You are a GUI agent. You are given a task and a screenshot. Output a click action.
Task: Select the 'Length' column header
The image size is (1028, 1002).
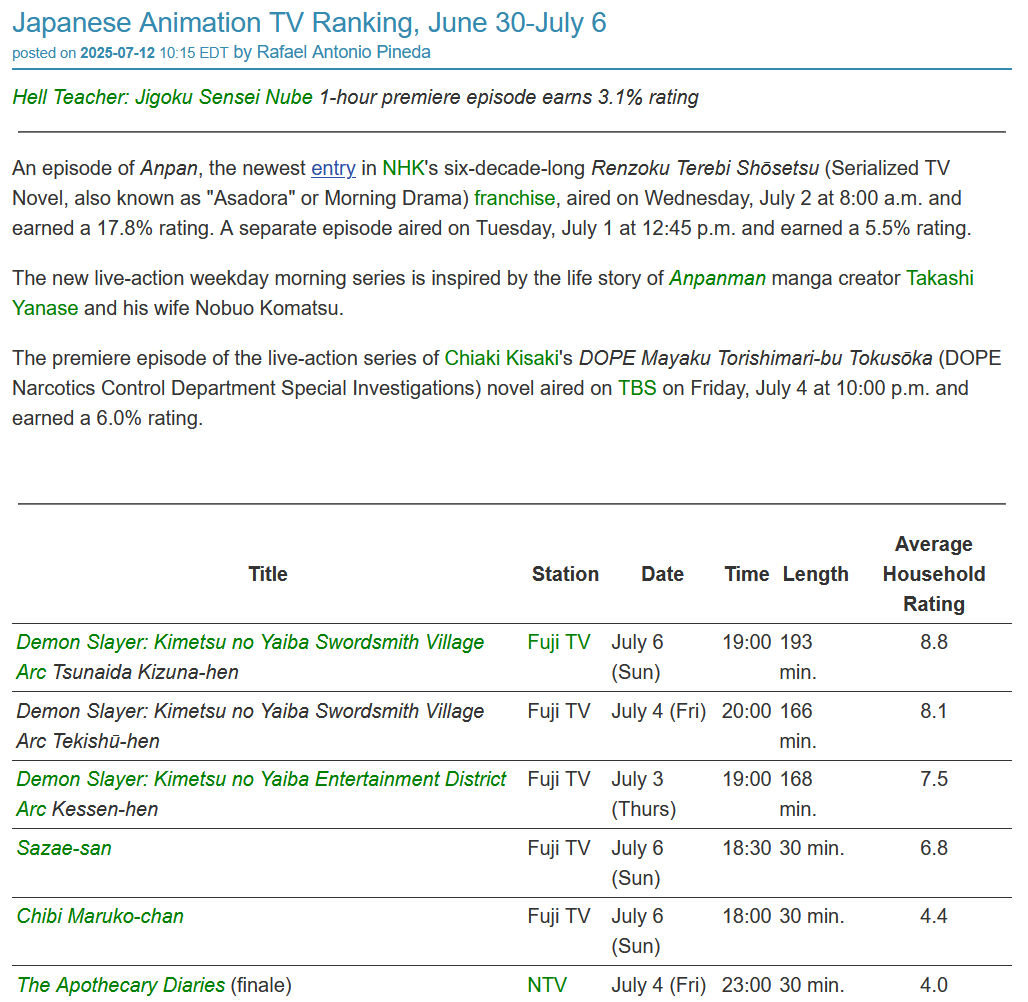[x=815, y=574]
